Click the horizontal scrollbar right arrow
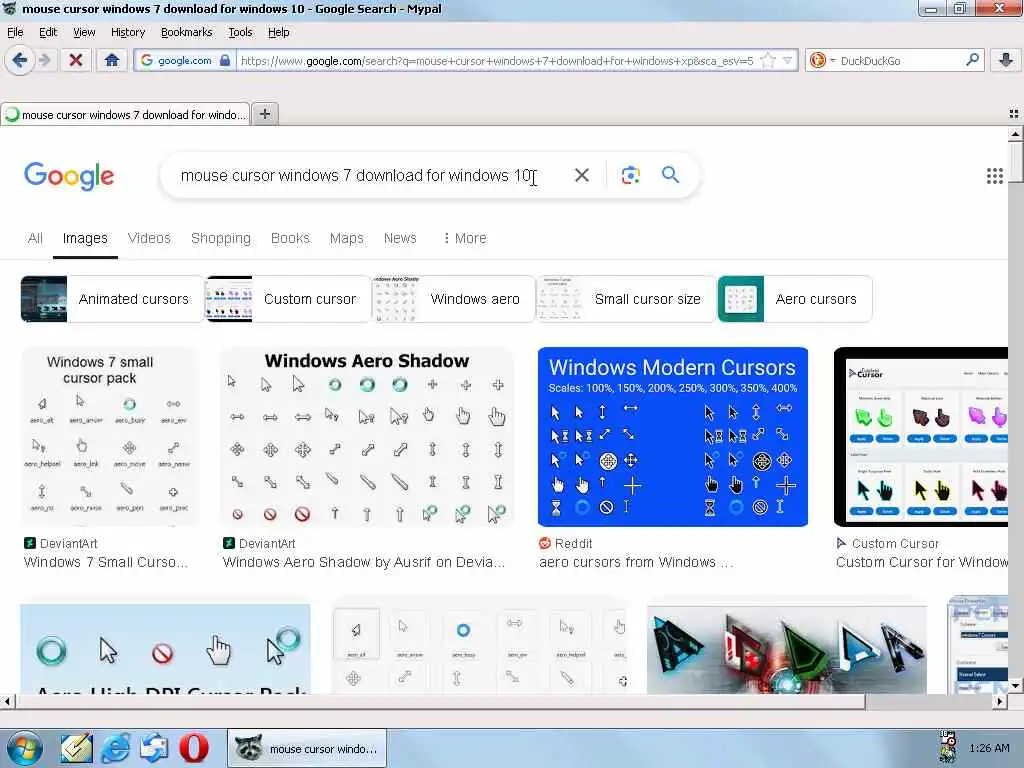1024x768 pixels. pos(999,702)
